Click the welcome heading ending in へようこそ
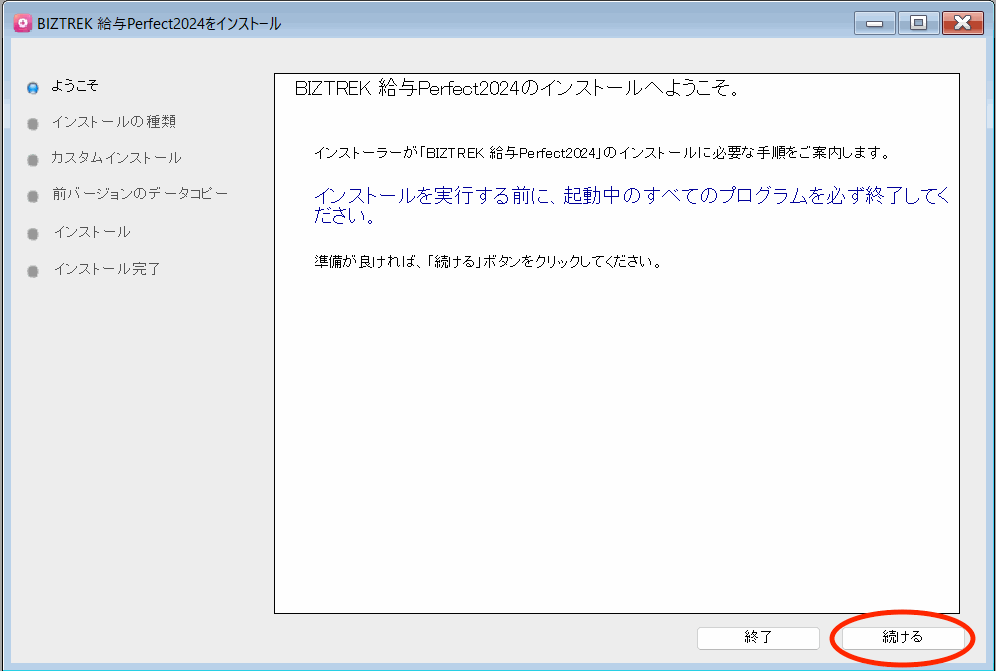The height and width of the screenshot is (671, 996). pyautogui.click(x=518, y=88)
